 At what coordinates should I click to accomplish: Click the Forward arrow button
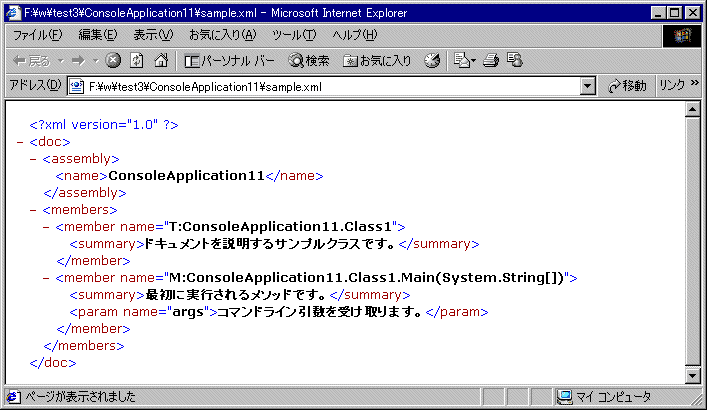click(78, 60)
